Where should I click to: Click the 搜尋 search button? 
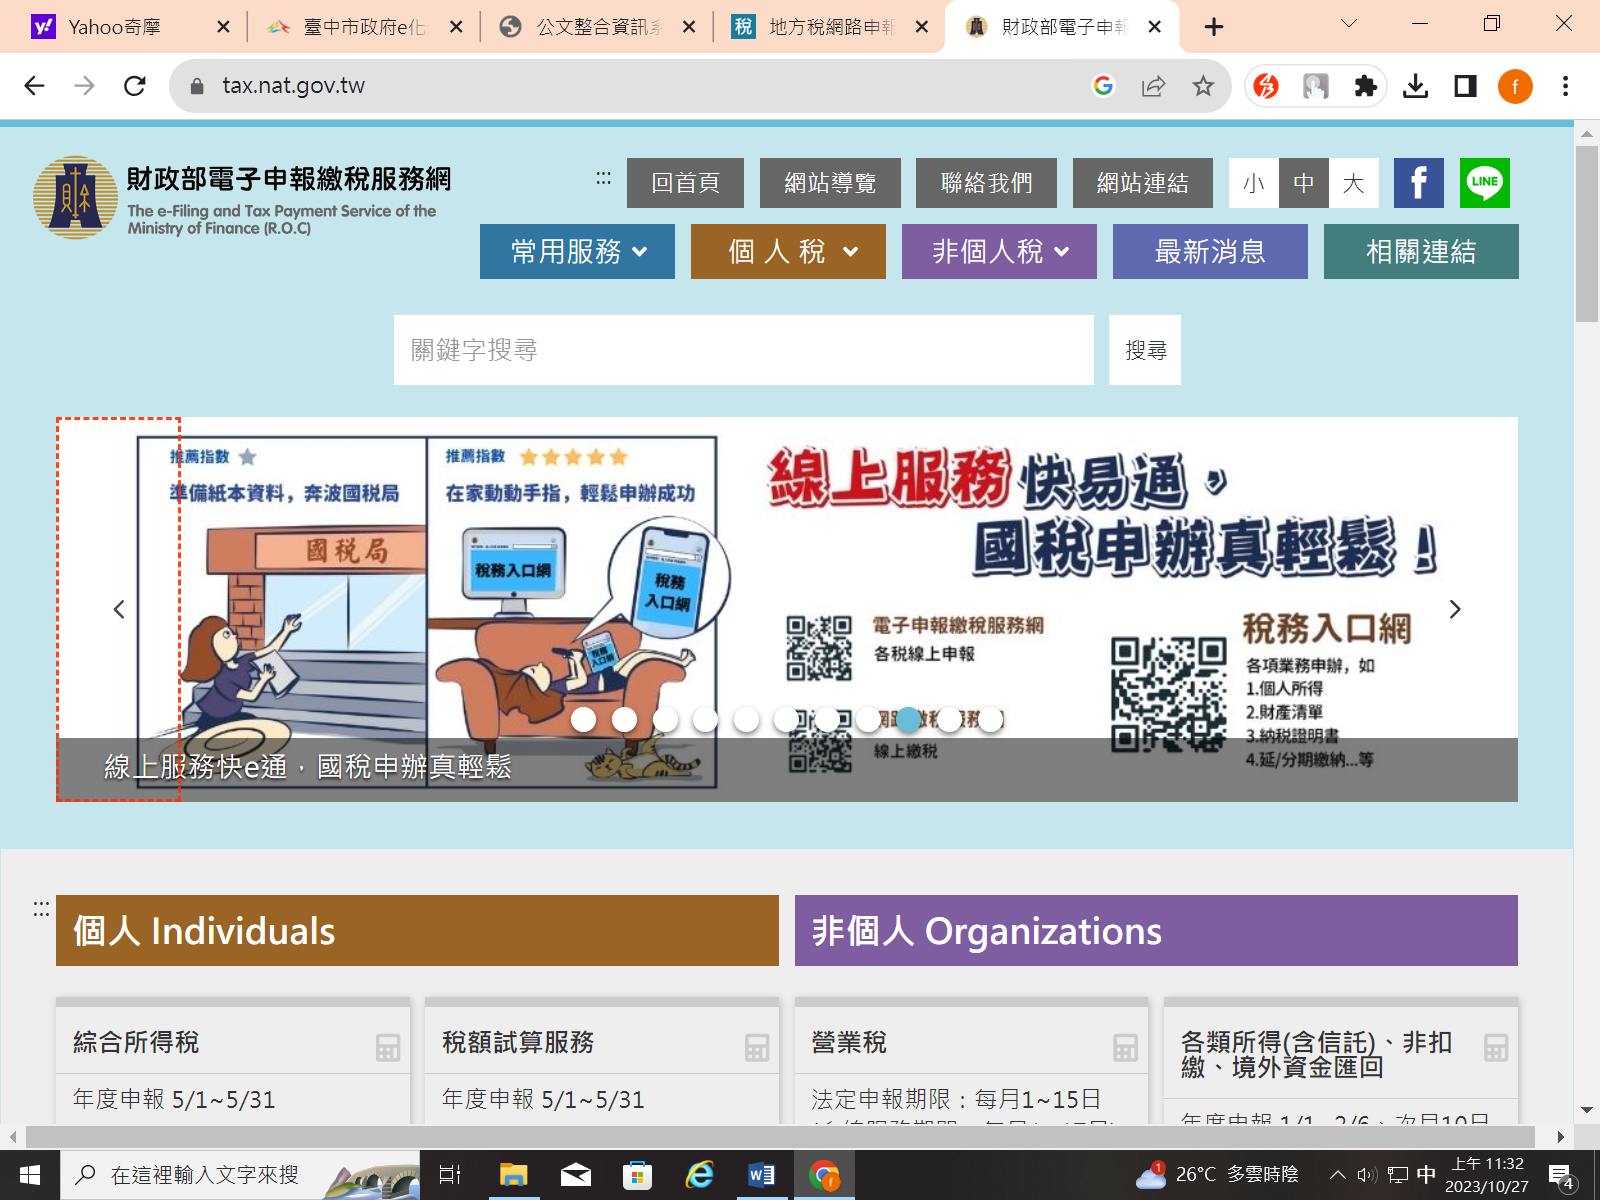click(x=1145, y=350)
